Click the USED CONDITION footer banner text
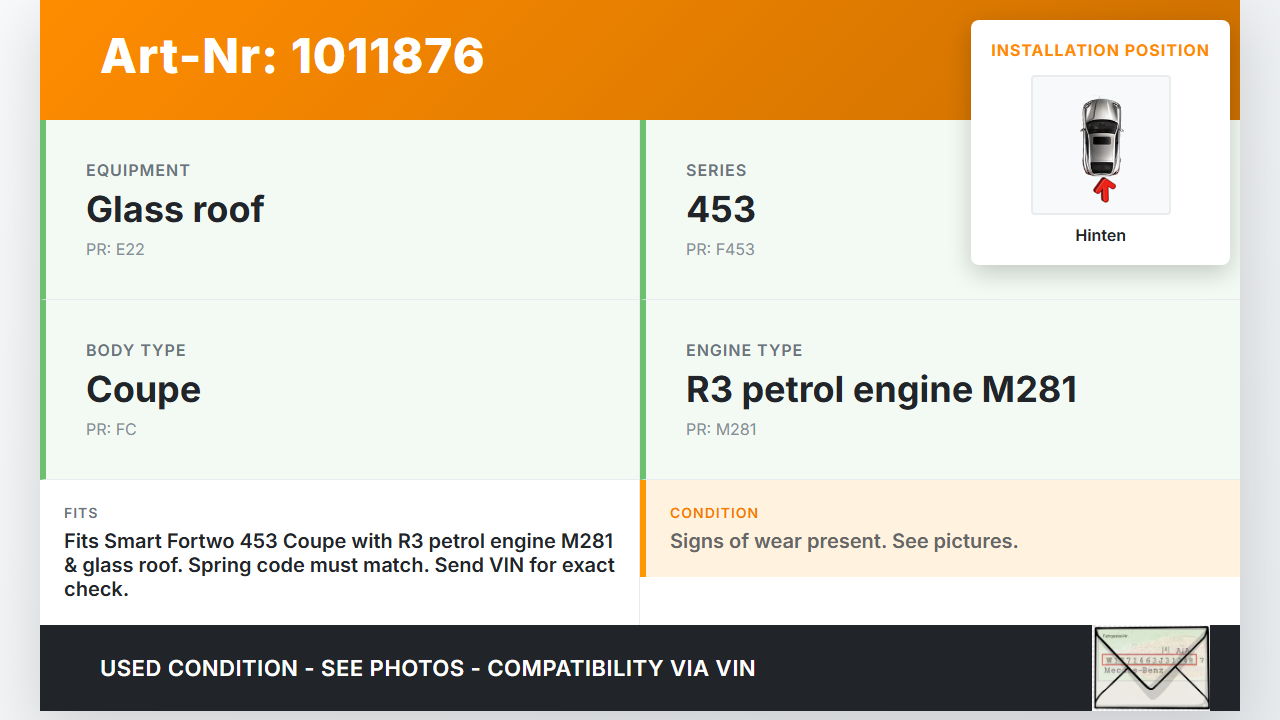The height and width of the screenshot is (720, 1280). pos(427,668)
